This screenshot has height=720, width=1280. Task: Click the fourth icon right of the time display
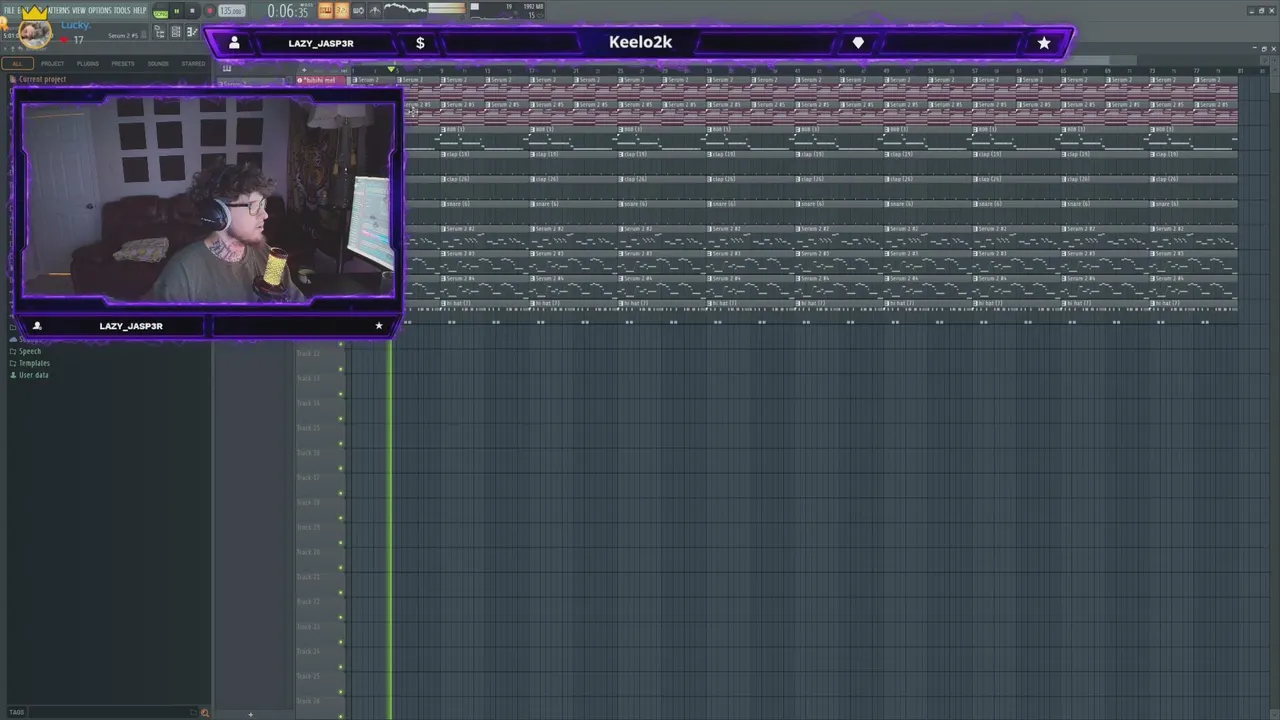(374, 11)
